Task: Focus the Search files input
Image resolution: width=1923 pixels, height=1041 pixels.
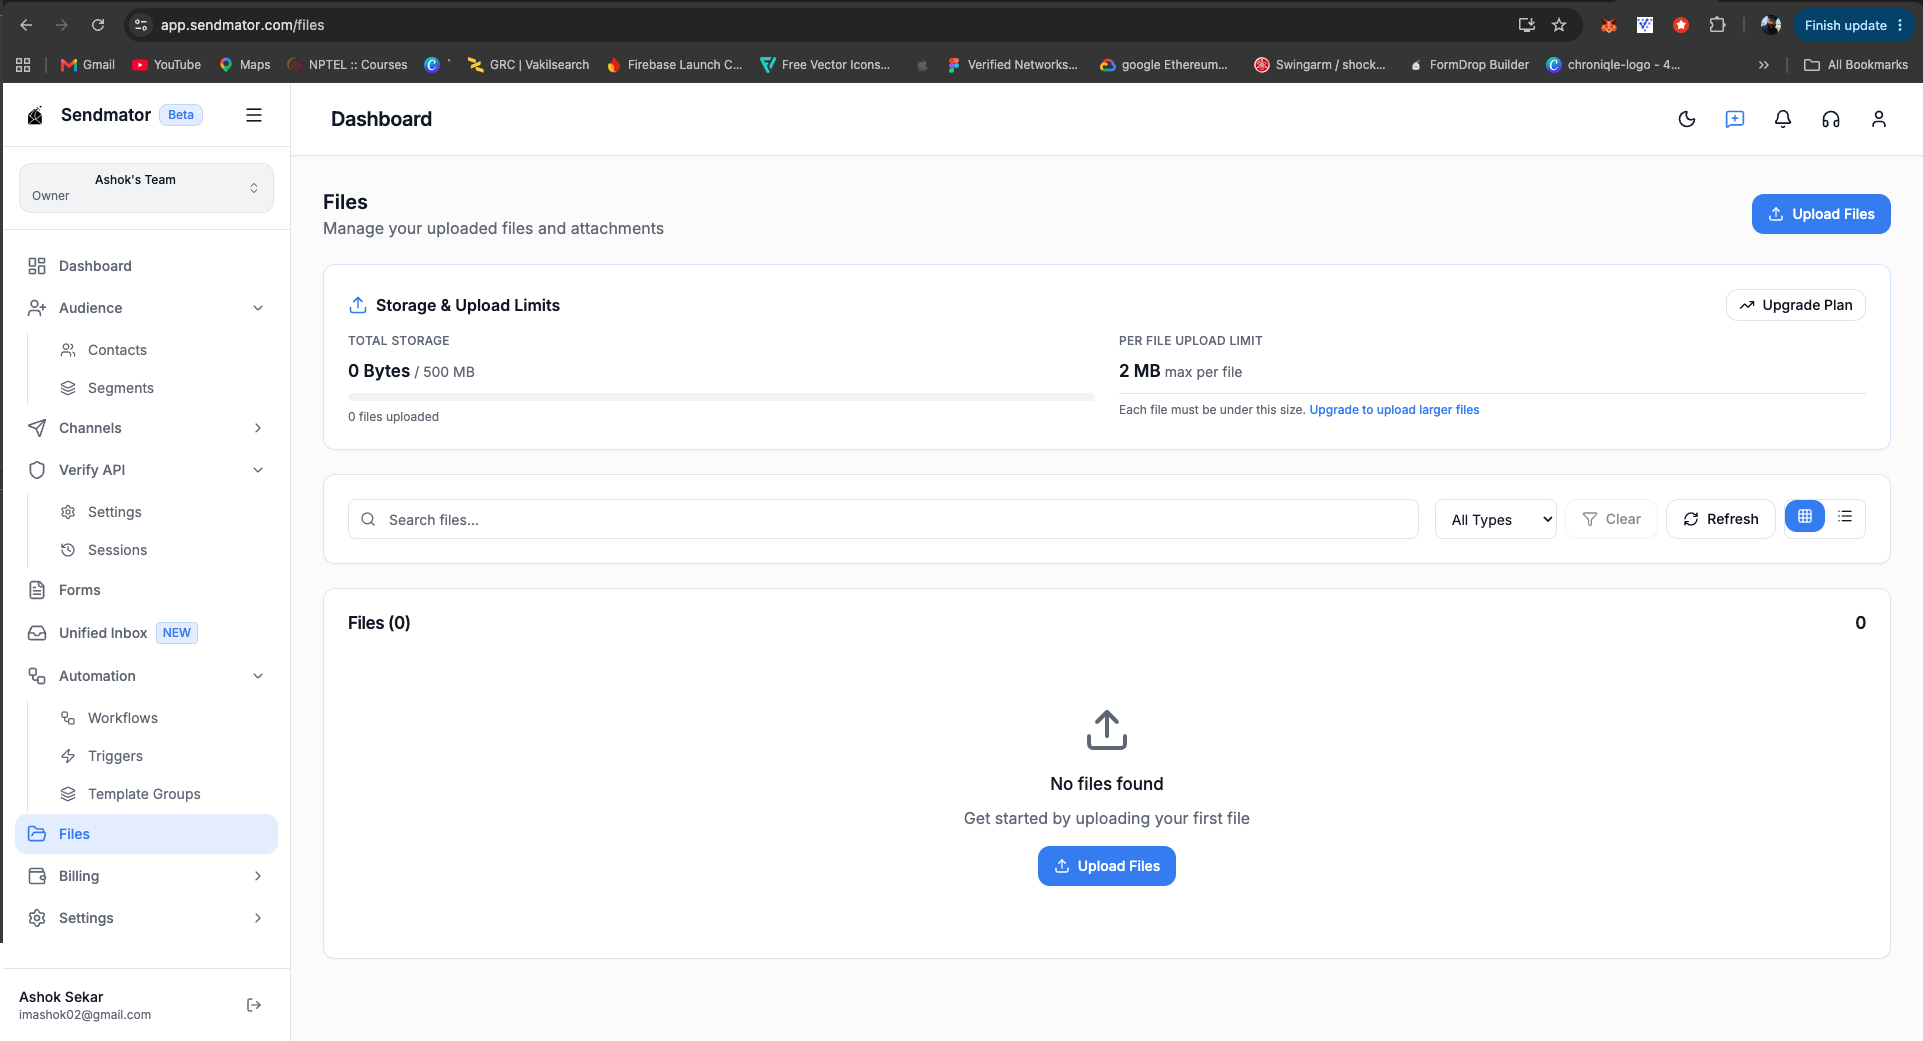Action: pos(883,519)
